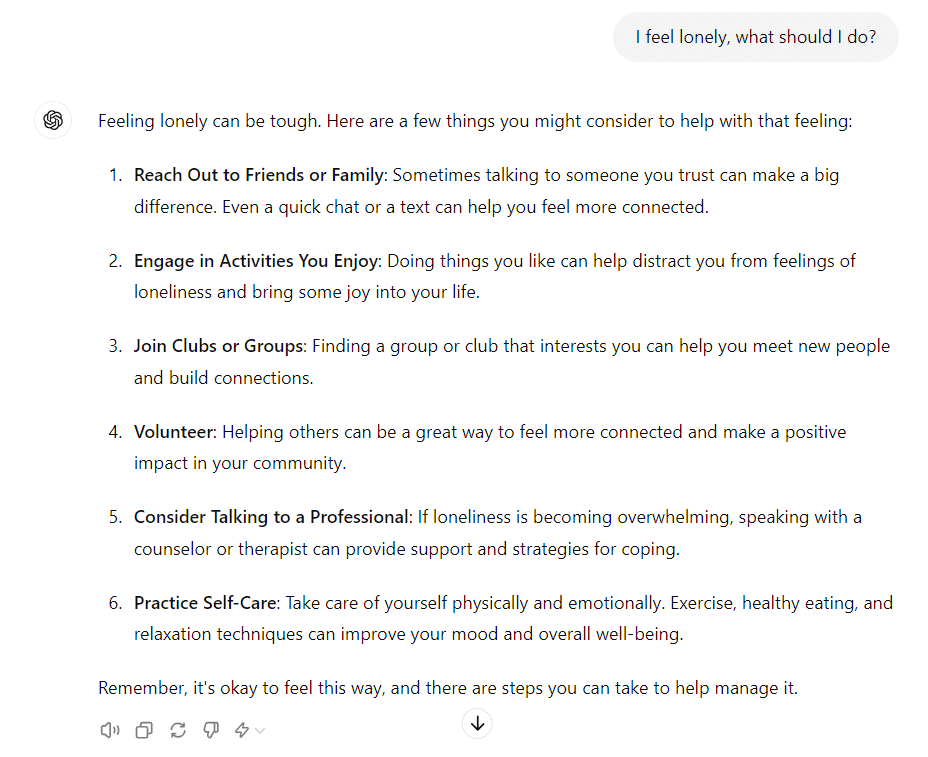Click 'Engage in Activities You Enjoy' heading
Viewport: 928px width, 757px height.
[255, 260]
